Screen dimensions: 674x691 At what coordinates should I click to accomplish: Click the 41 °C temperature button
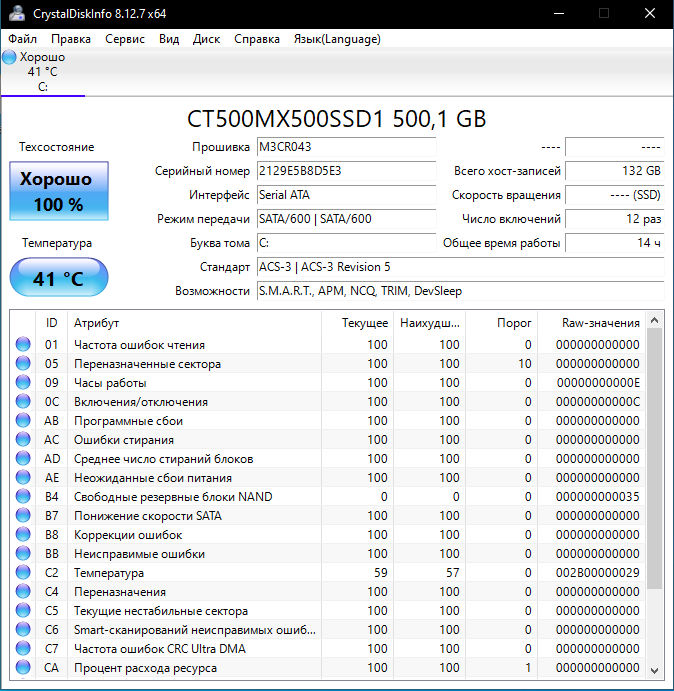[x=59, y=278]
